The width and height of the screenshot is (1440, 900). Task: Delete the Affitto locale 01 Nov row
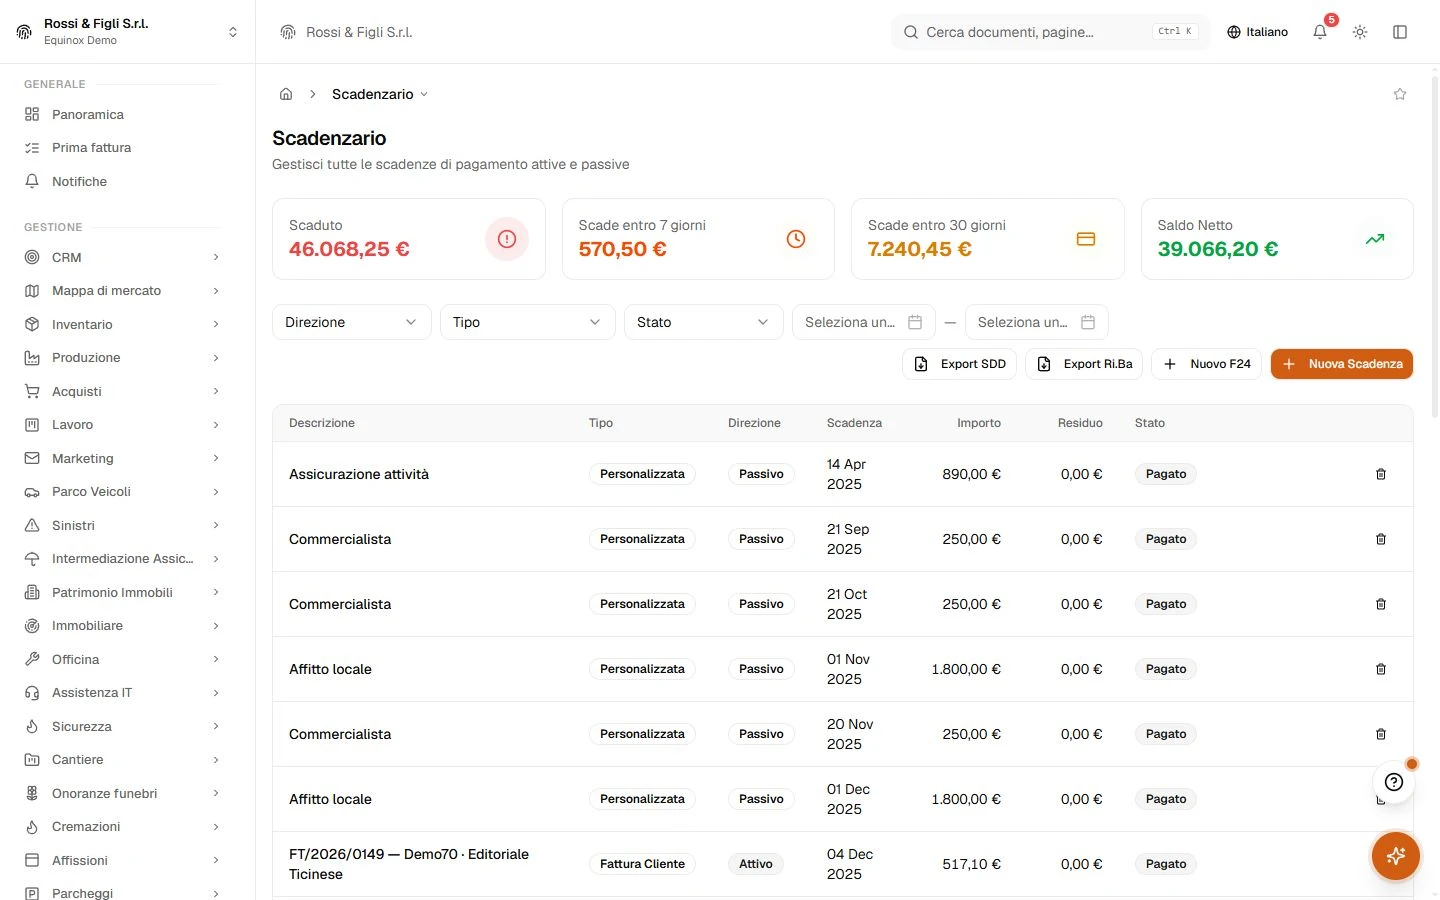[1381, 669]
